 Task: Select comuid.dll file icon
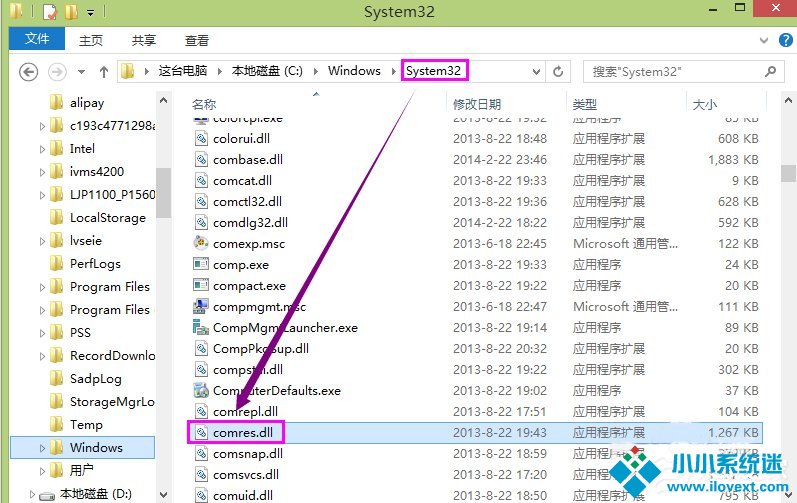click(x=201, y=495)
